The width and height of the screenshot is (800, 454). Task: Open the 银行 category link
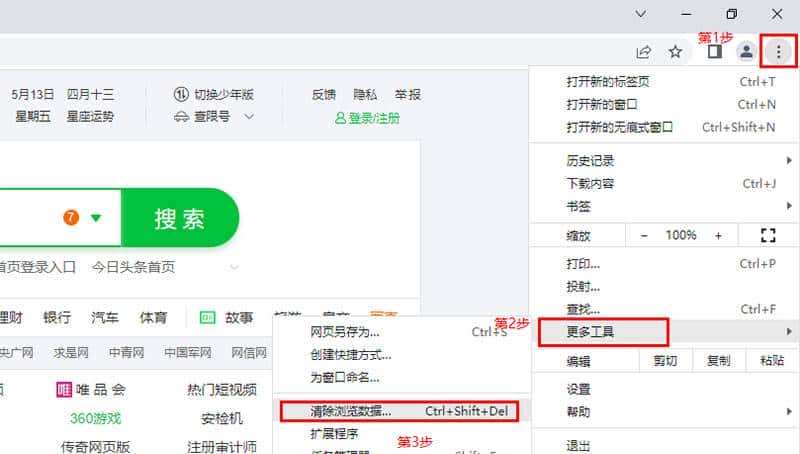57,317
